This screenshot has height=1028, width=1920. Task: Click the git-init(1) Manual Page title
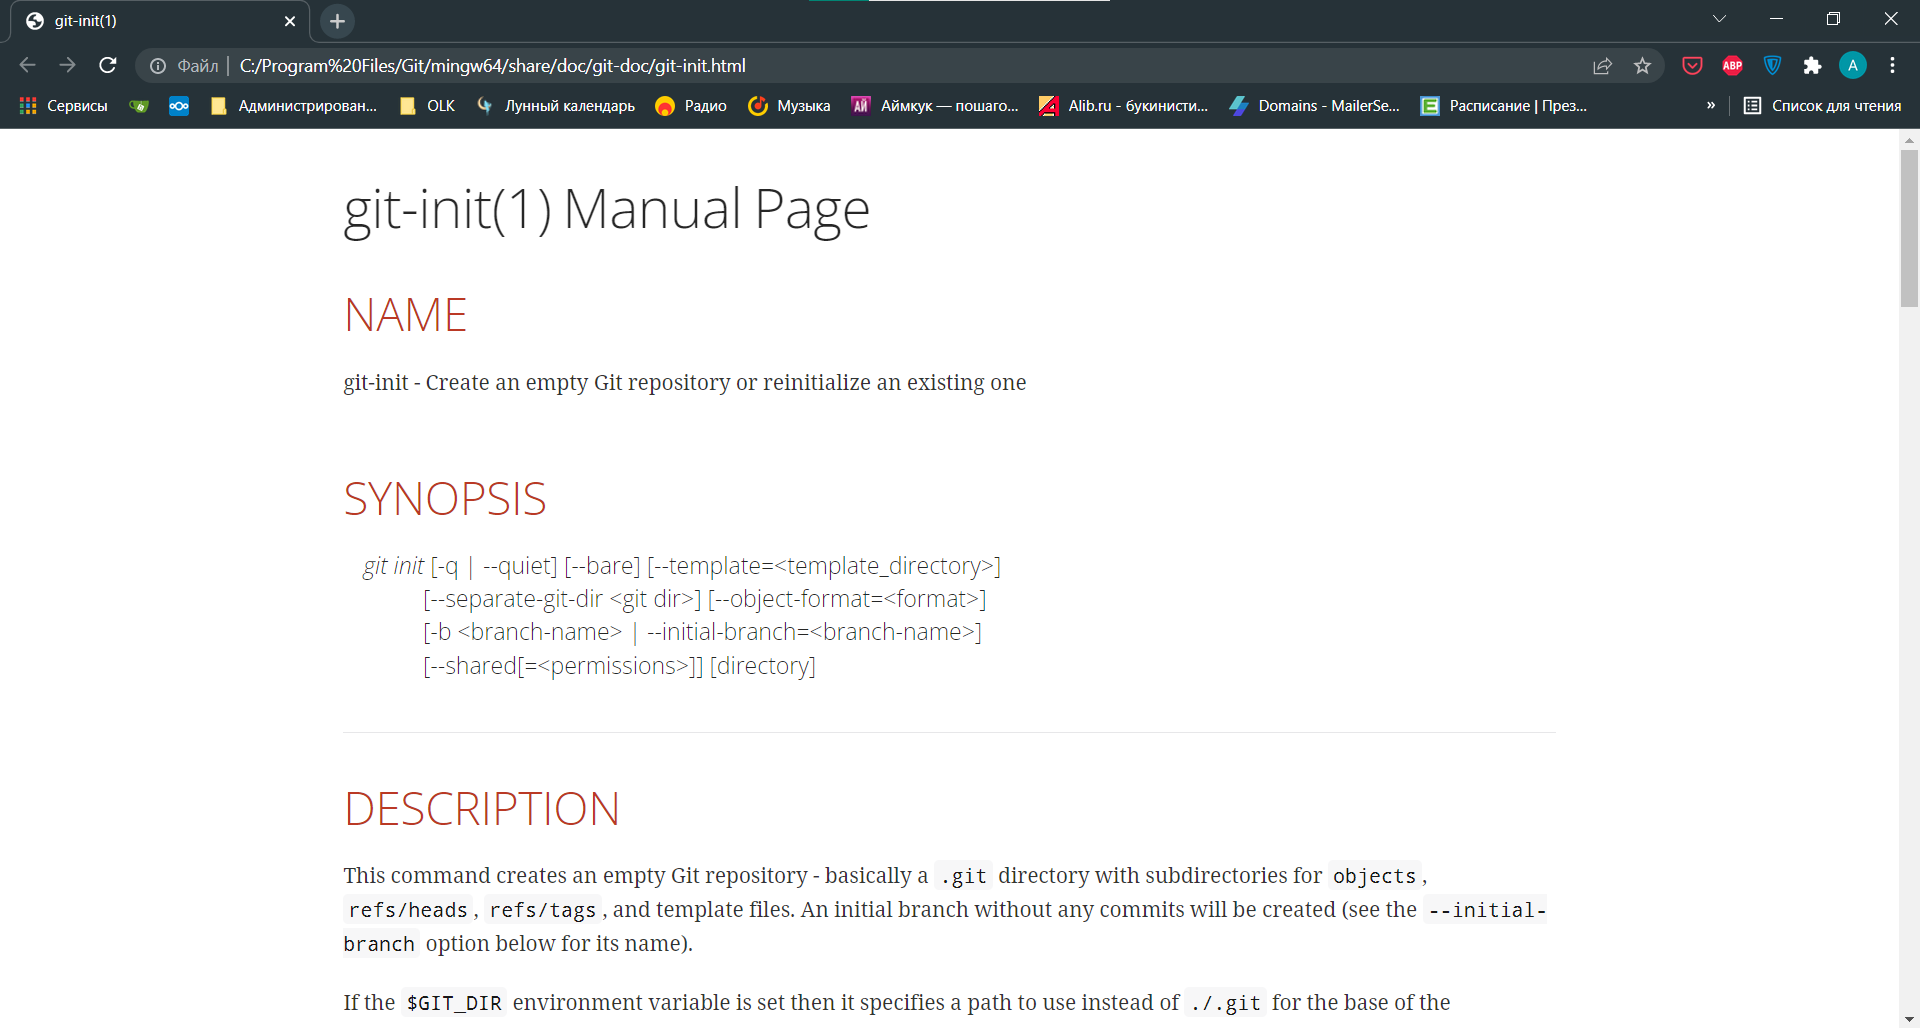click(x=606, y=211)
